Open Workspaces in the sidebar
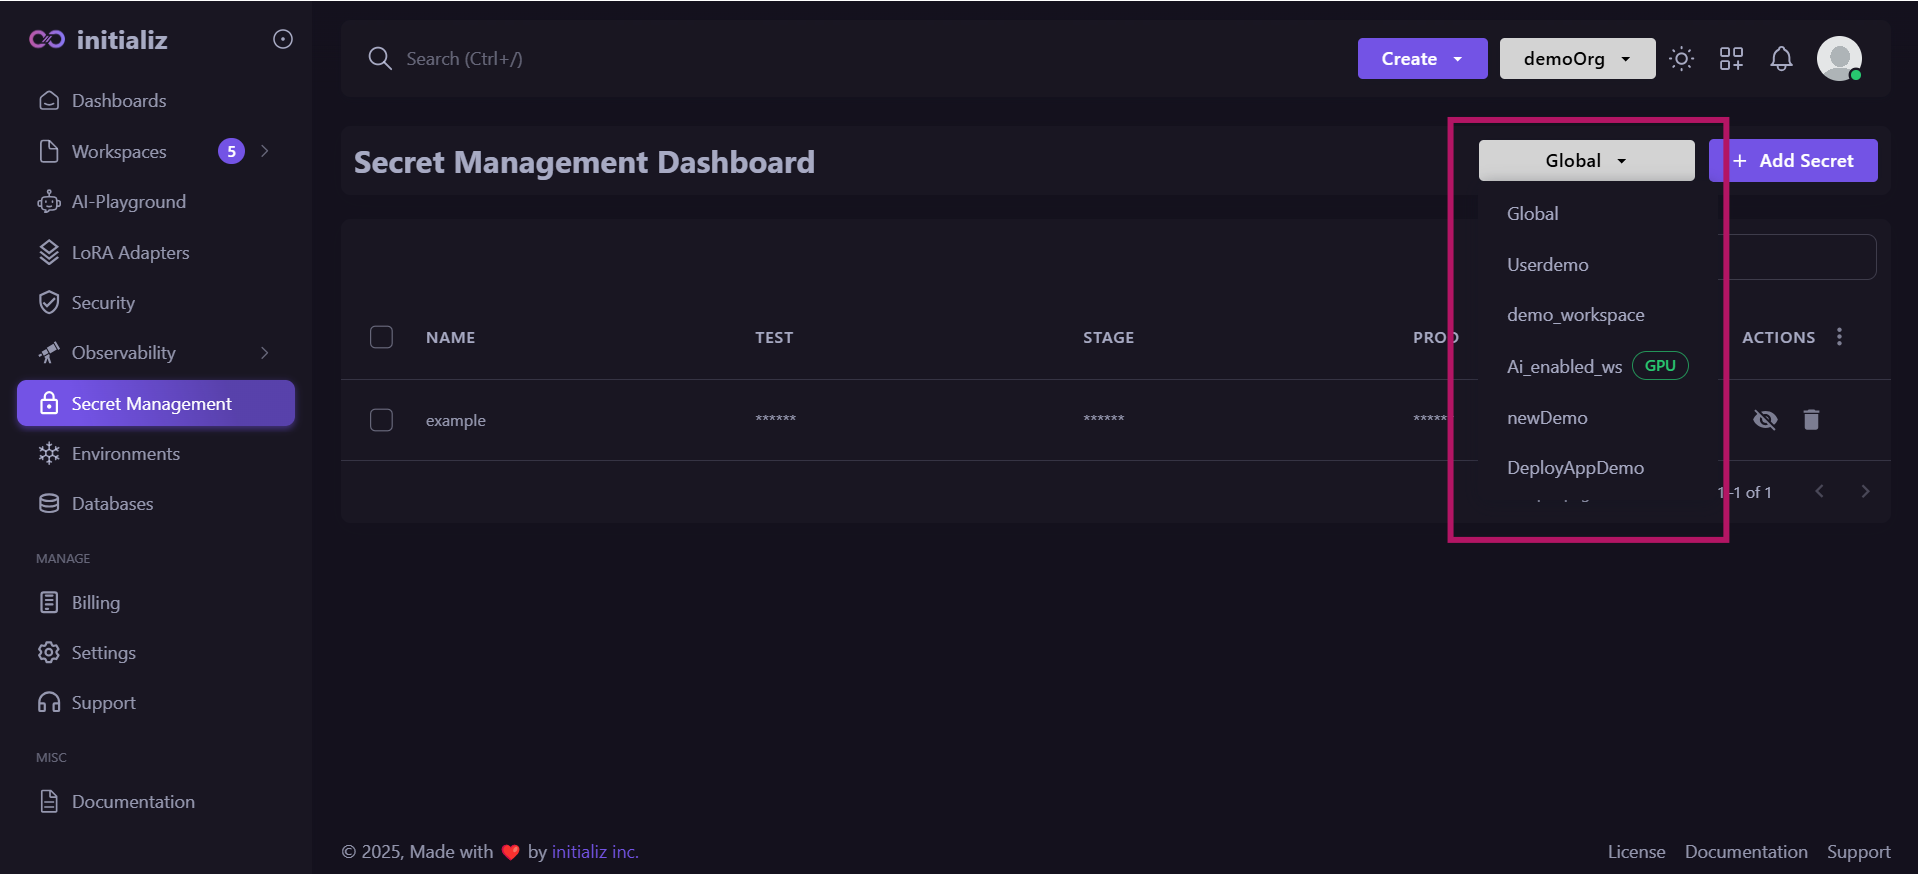1918x874 pixels. click(x=156, y=151)
